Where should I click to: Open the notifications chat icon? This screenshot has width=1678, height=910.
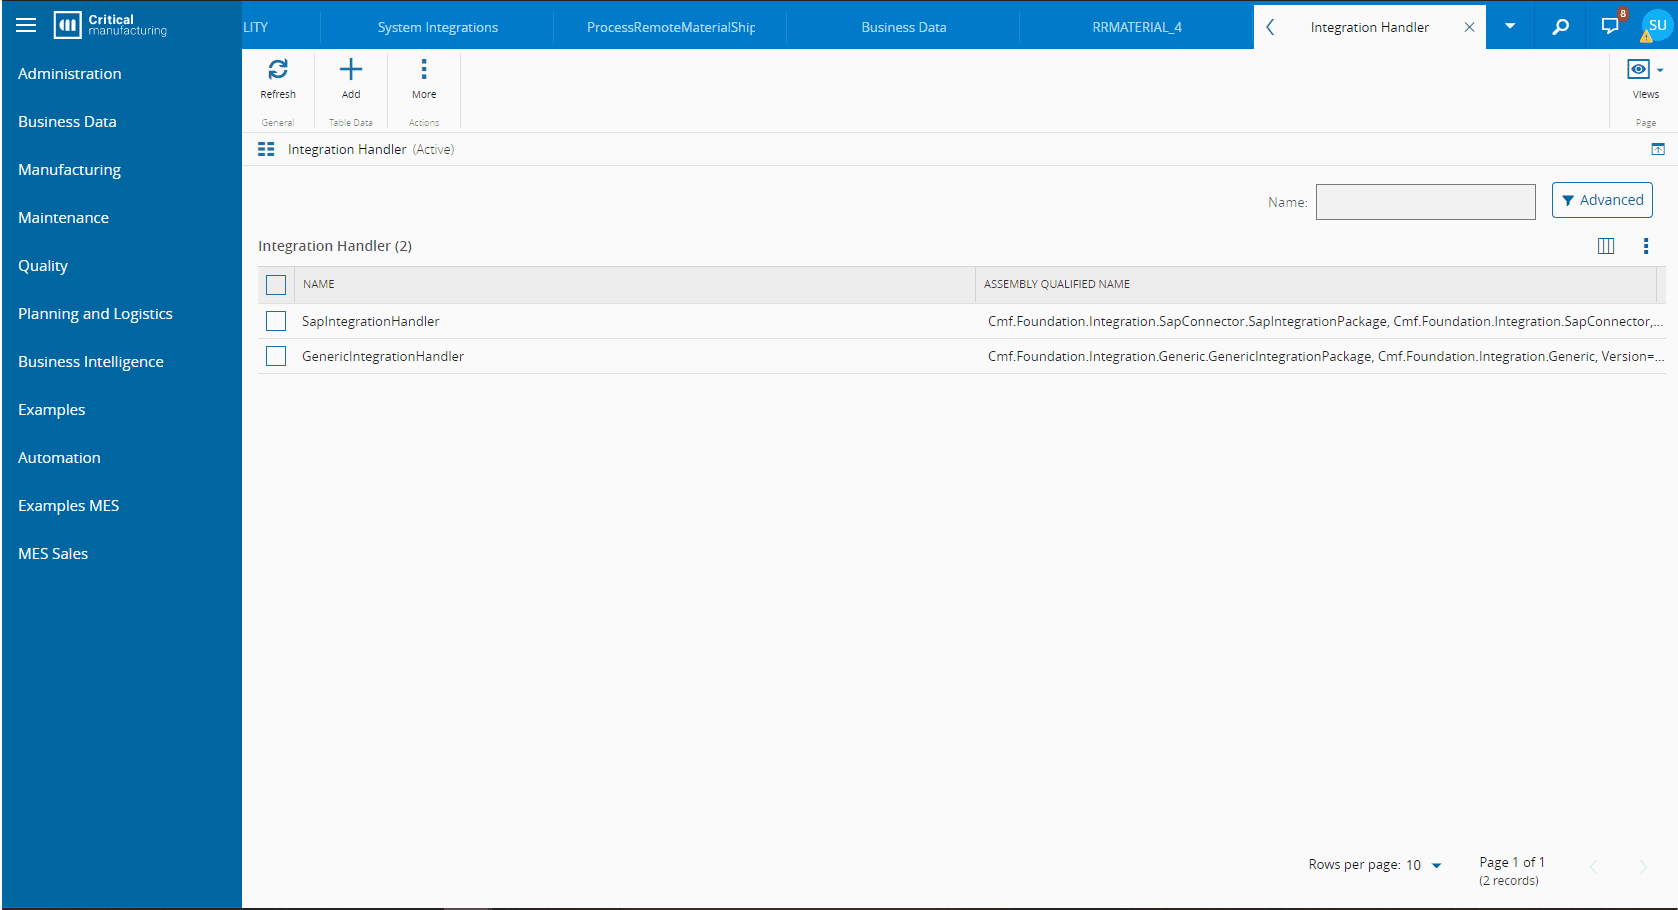click(x=1610, y=26)
